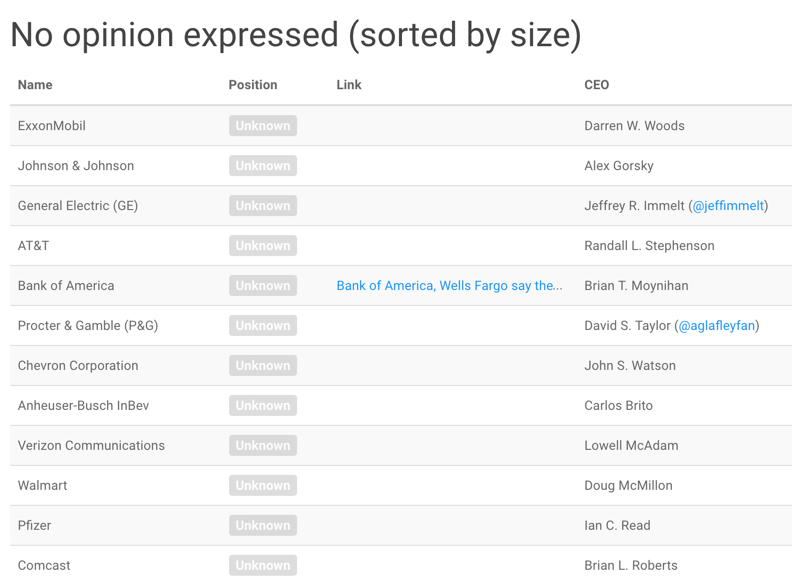Screen dimensions: 792x583
Task: Open the @aglafleyfan Twitter link
Action: 717,326
